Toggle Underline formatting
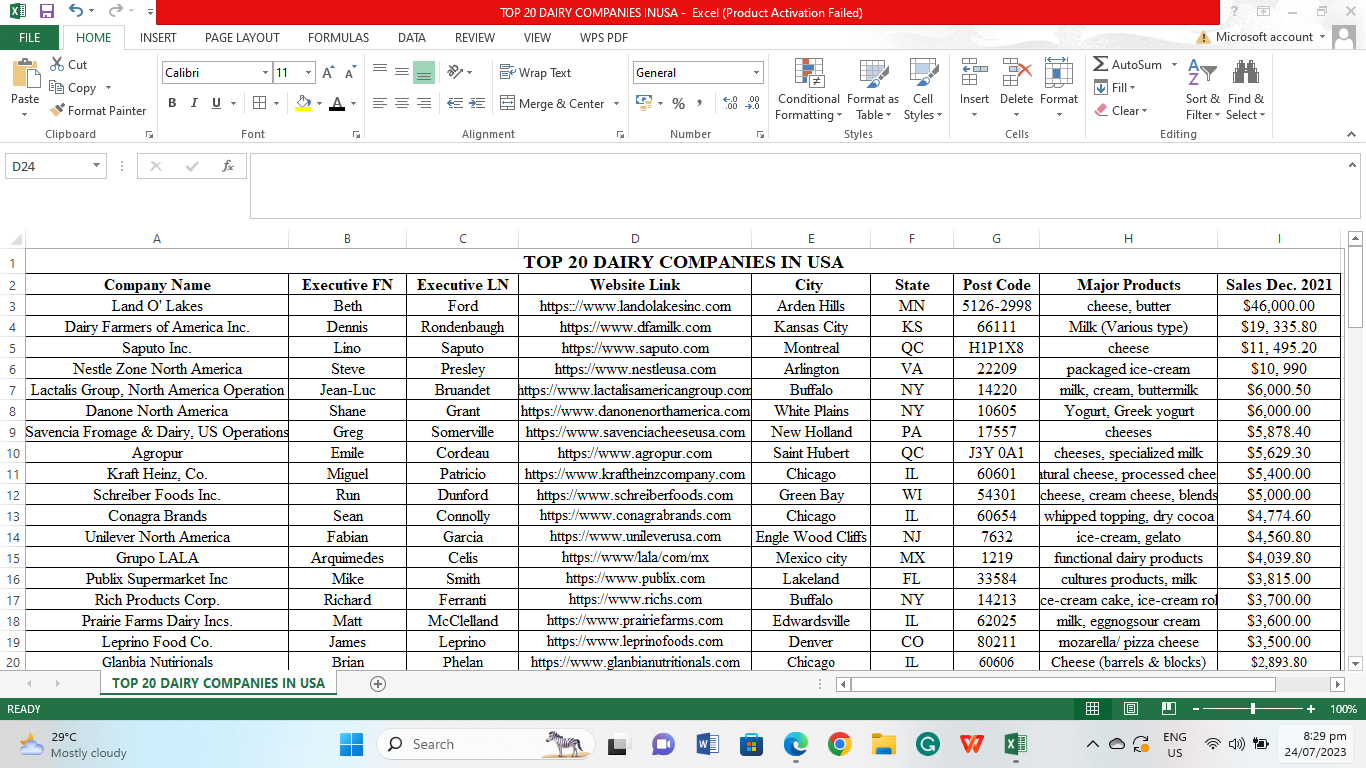1366x768 pixels. click(216, 103)
